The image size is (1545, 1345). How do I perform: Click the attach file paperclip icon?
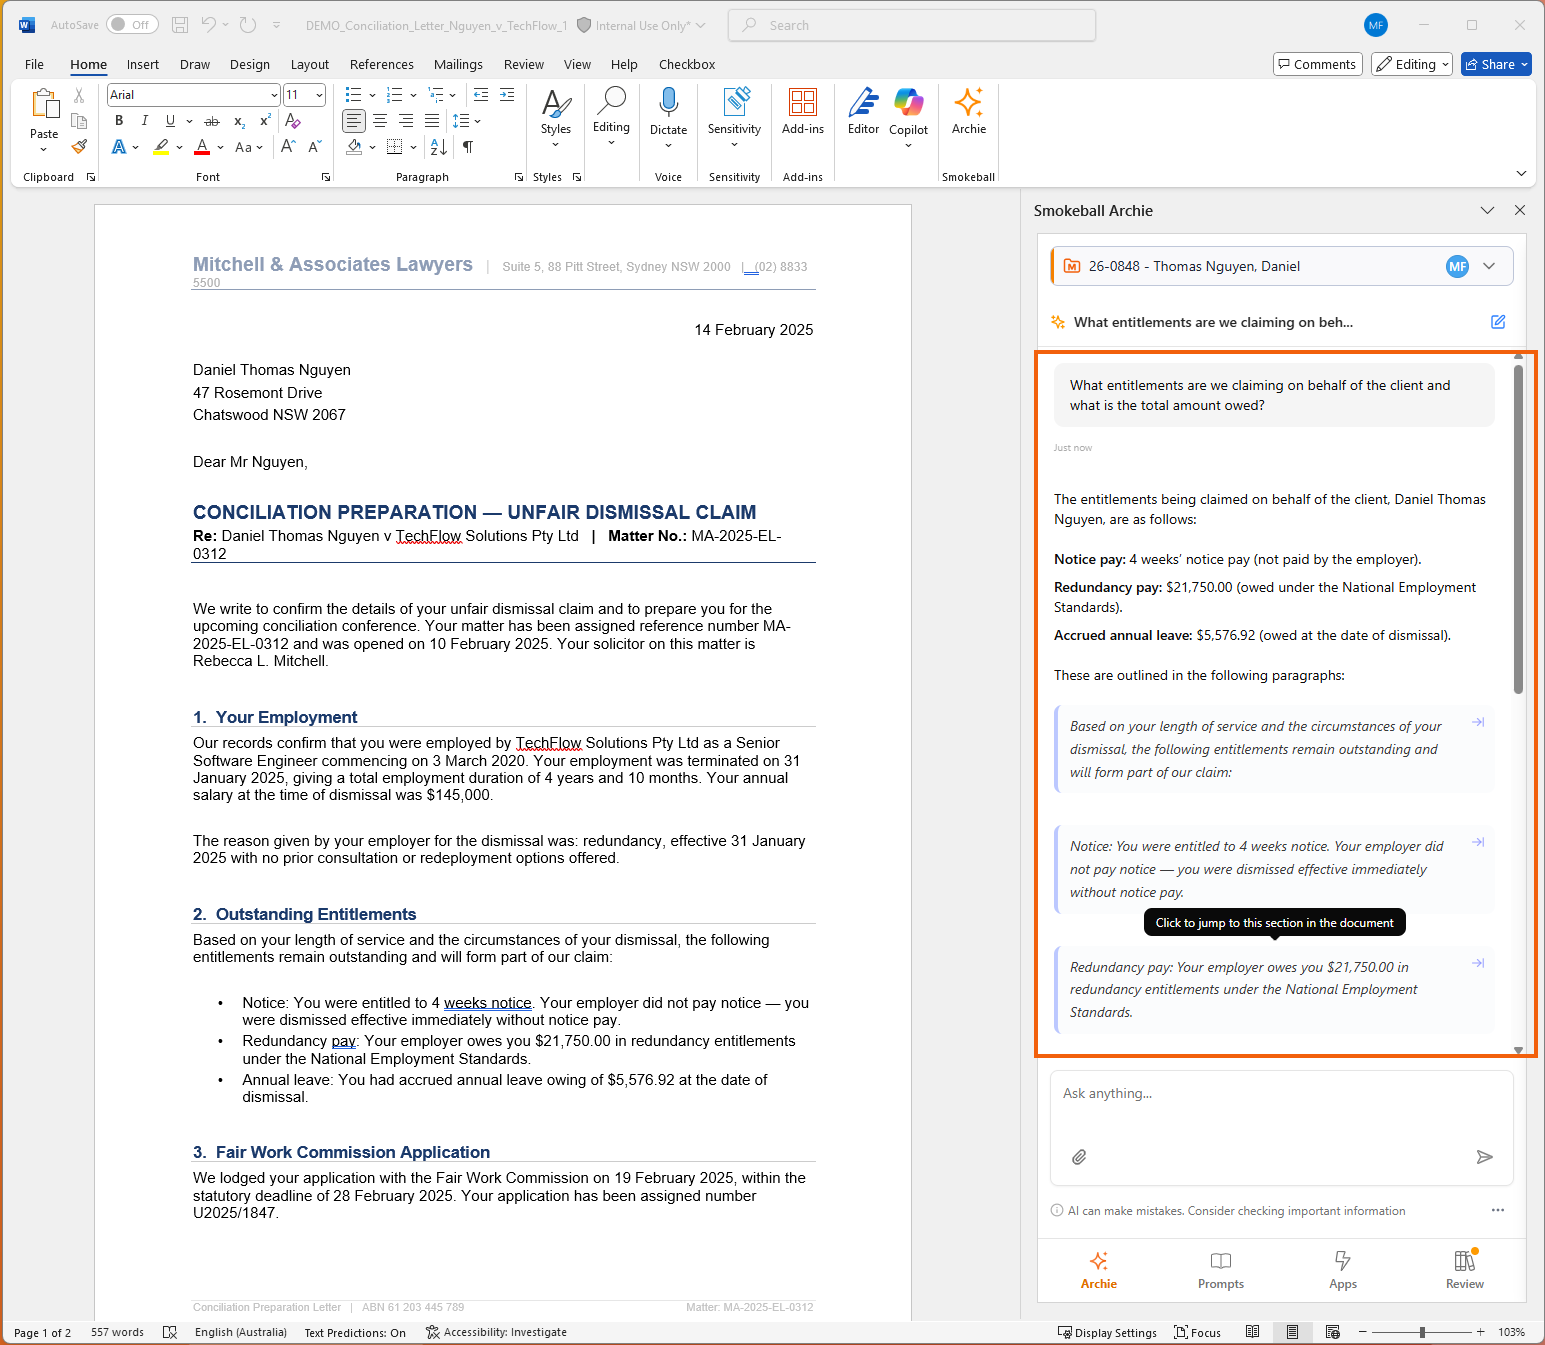1079,1157
